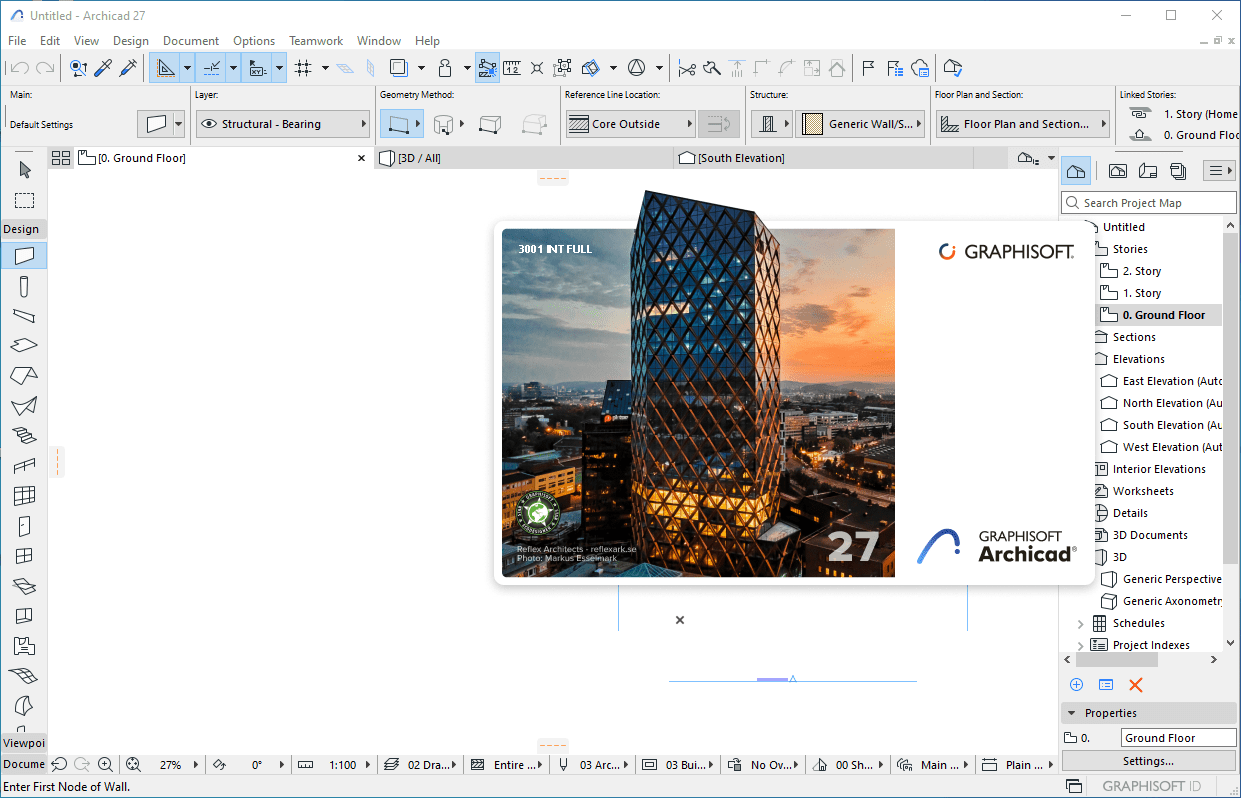Toggle Grid Snap icon
Viewport: 1241px width, 798px height.
[x=305, y=68]
